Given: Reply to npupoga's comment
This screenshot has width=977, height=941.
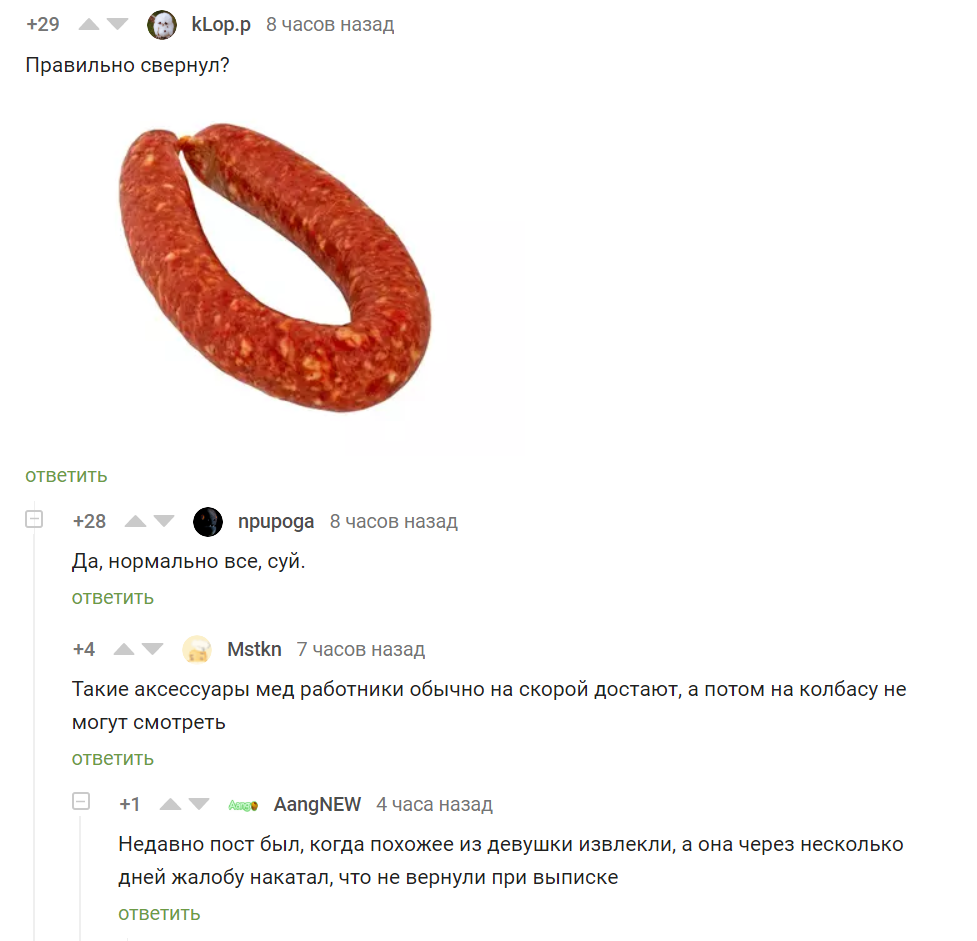Looking at the screenshot, I should [113, 598].
